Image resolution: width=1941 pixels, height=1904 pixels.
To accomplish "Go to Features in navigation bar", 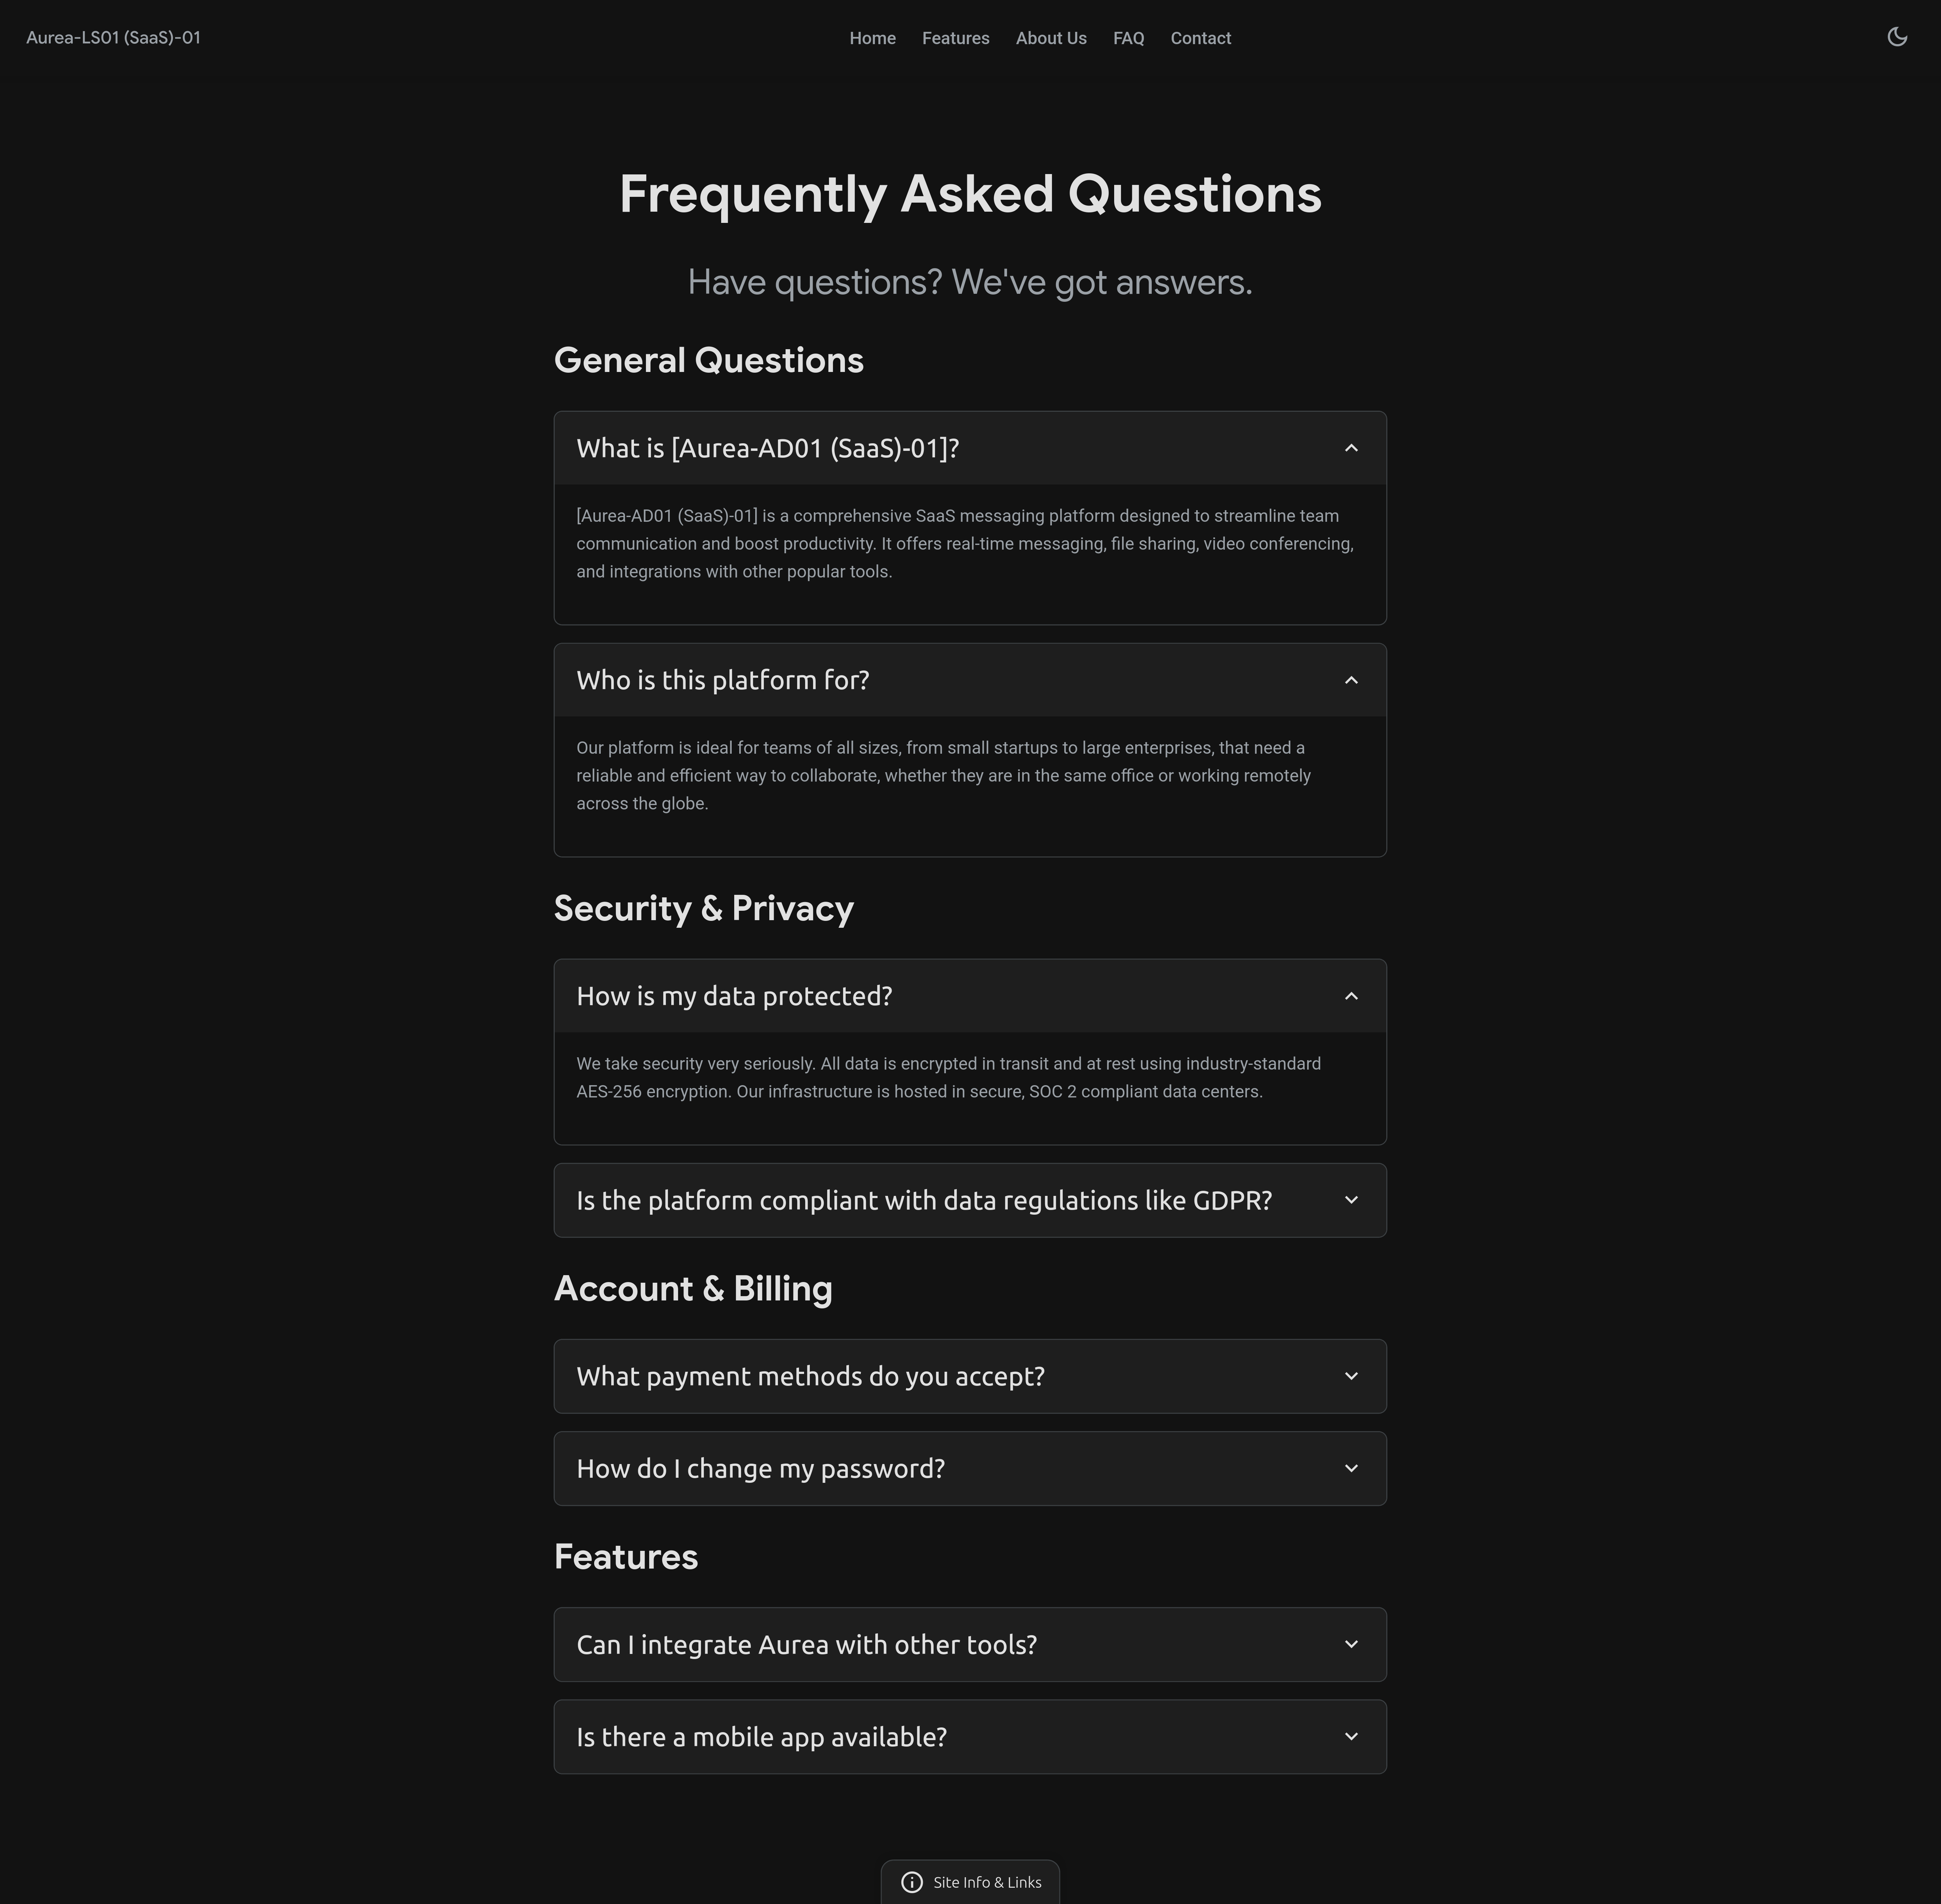I will tap(955, 38).
